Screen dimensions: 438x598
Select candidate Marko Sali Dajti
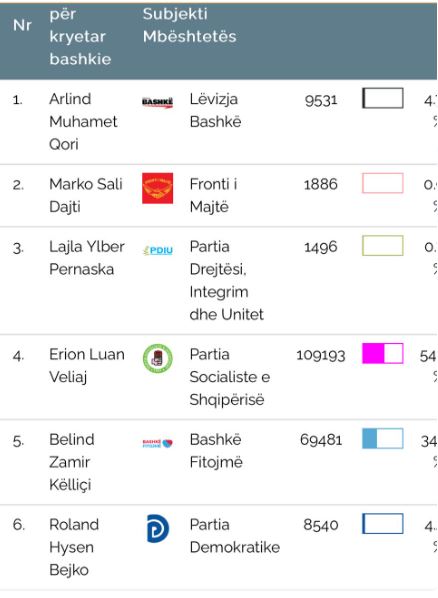coord(86,195)
